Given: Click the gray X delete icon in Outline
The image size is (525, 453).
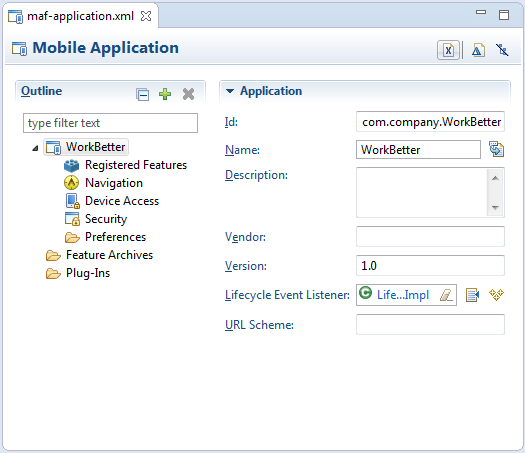Looking at the screenshot, I should click(x=189, y=94).
